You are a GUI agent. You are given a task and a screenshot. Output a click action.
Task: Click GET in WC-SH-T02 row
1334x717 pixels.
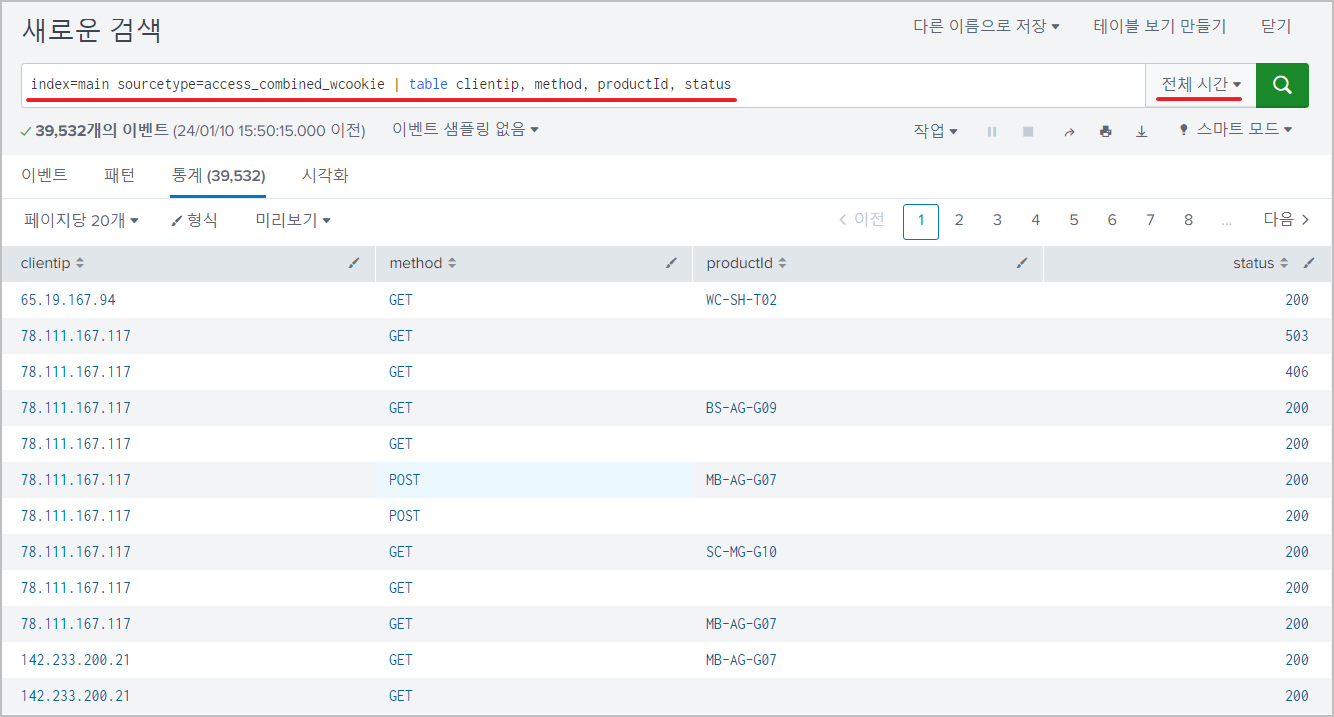coord(401,300)
